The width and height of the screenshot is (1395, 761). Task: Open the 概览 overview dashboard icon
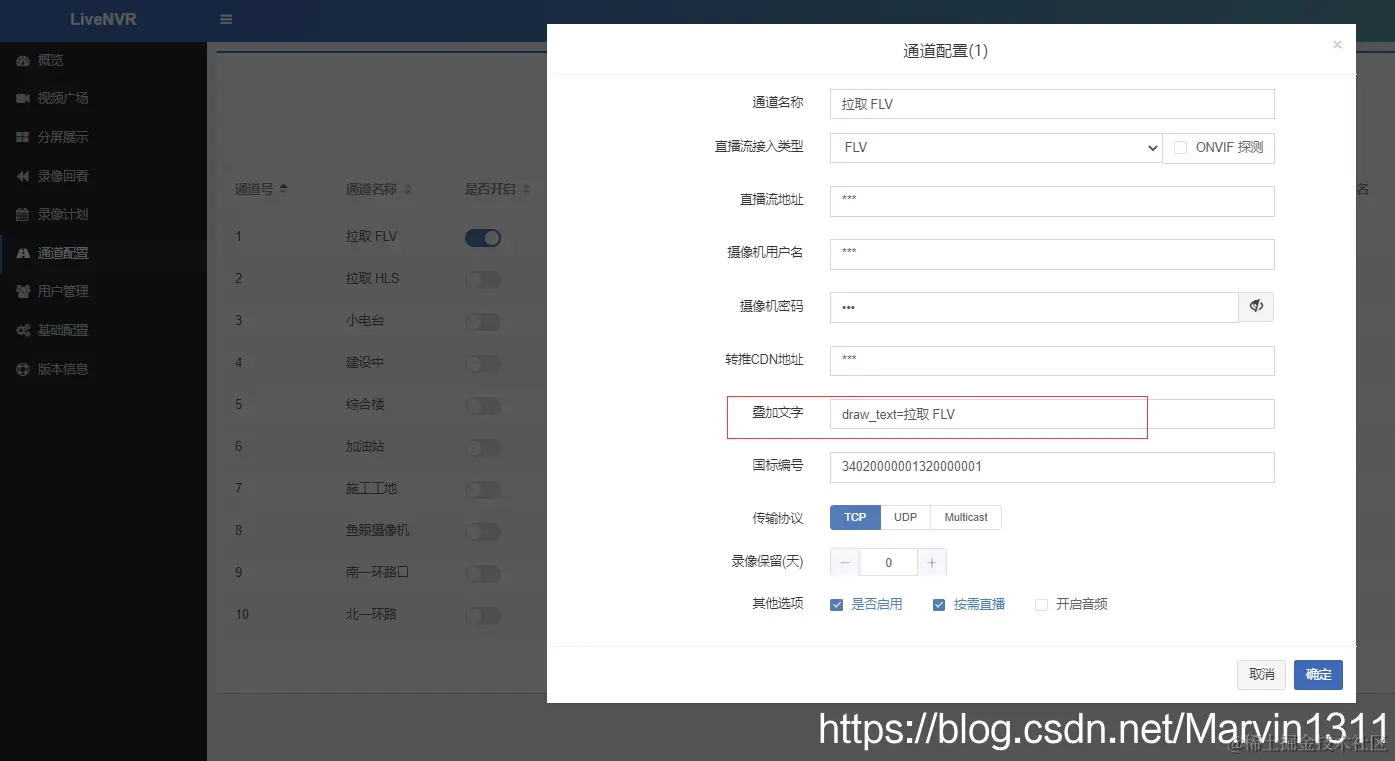click(23, 60)
